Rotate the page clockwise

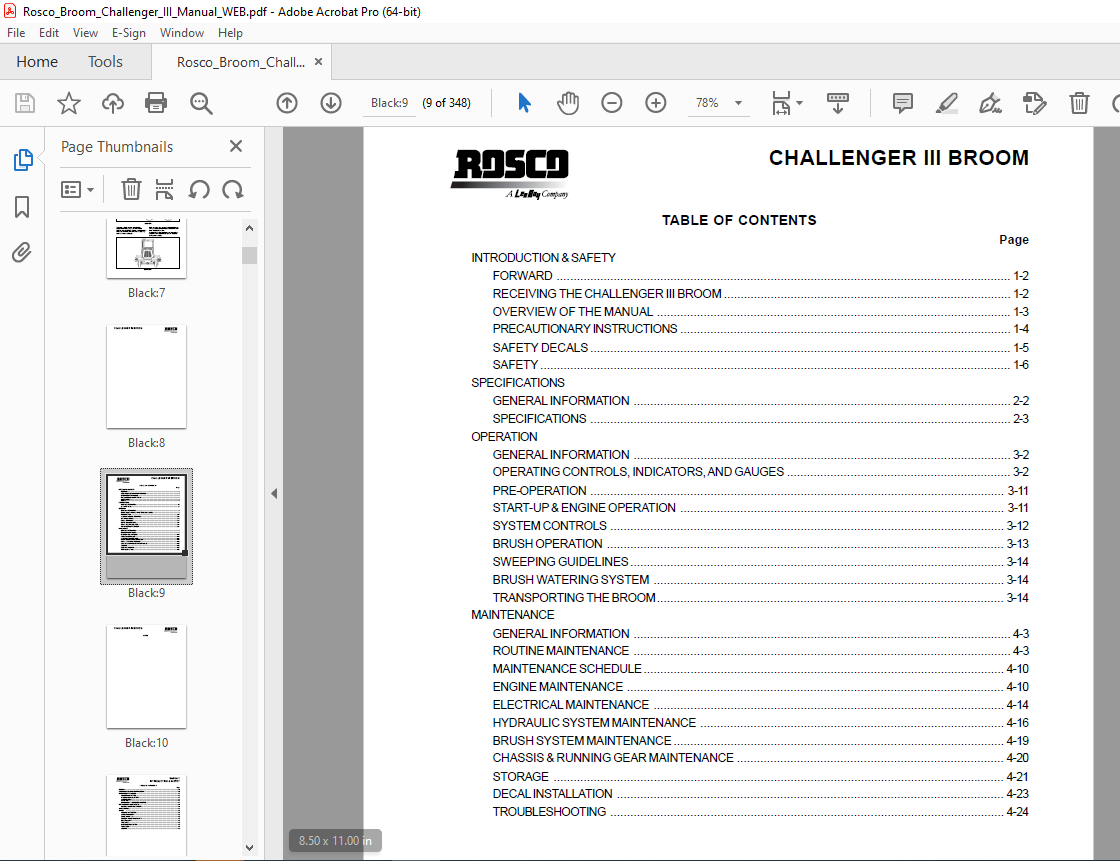pos(233,189)
